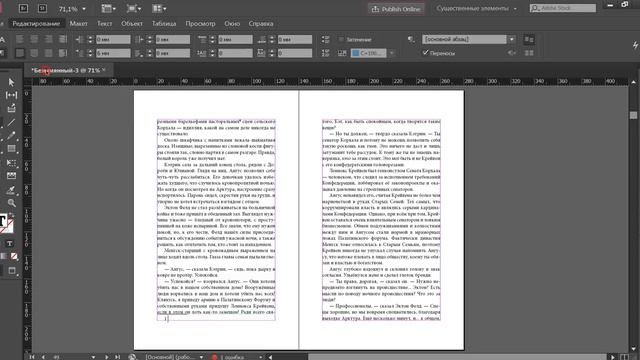This screenshot has height=360, width=640.
Task: Click the Adobe Stock search field
Action: 563,8
